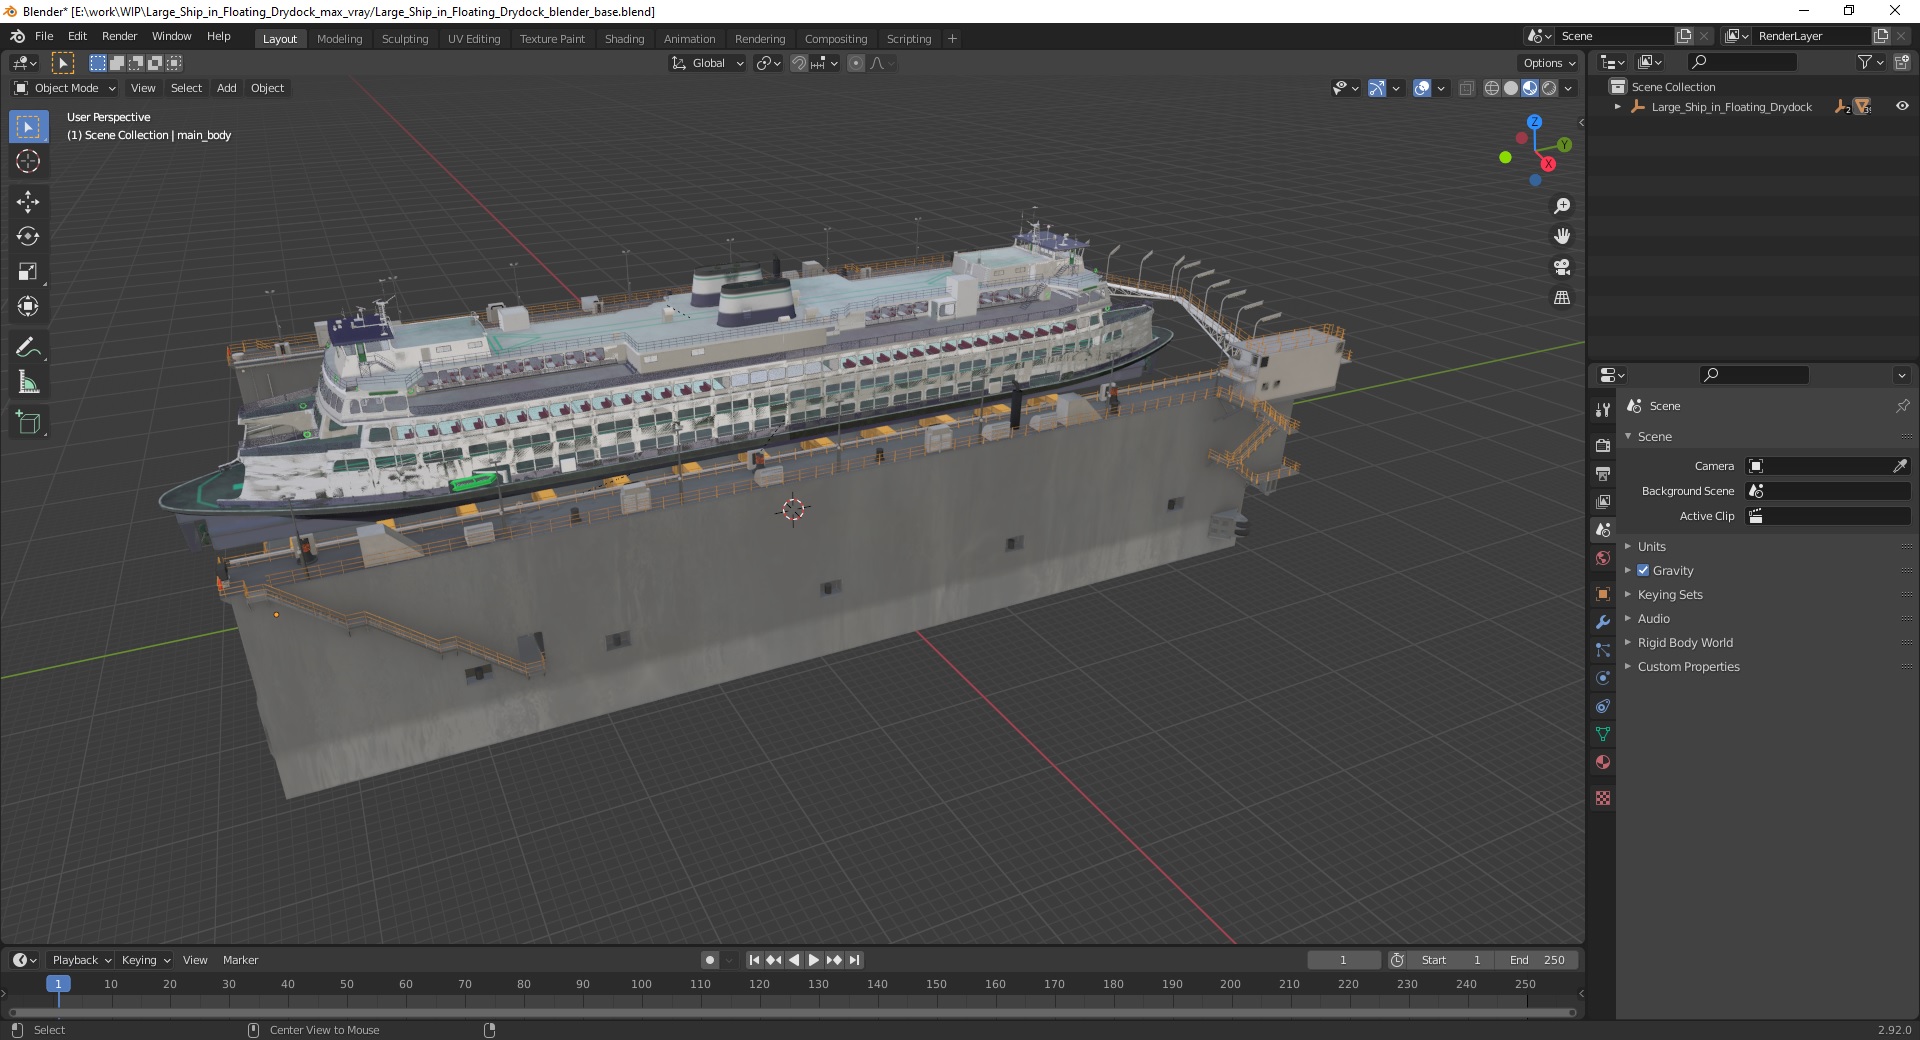This screenshot has width=1920, height=1040.
Task: Open the Object properties tab
Action: pos(1603,594)
